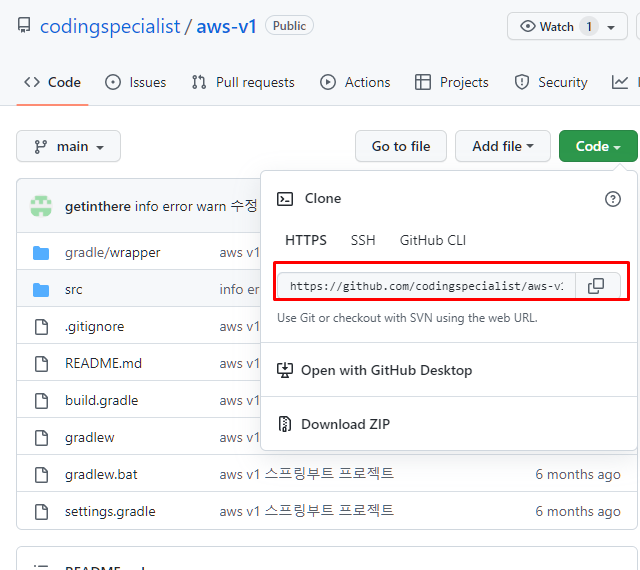Viewport: 640px width, 570px height.
Task: Click the Watch button
Action: (567, 27)
